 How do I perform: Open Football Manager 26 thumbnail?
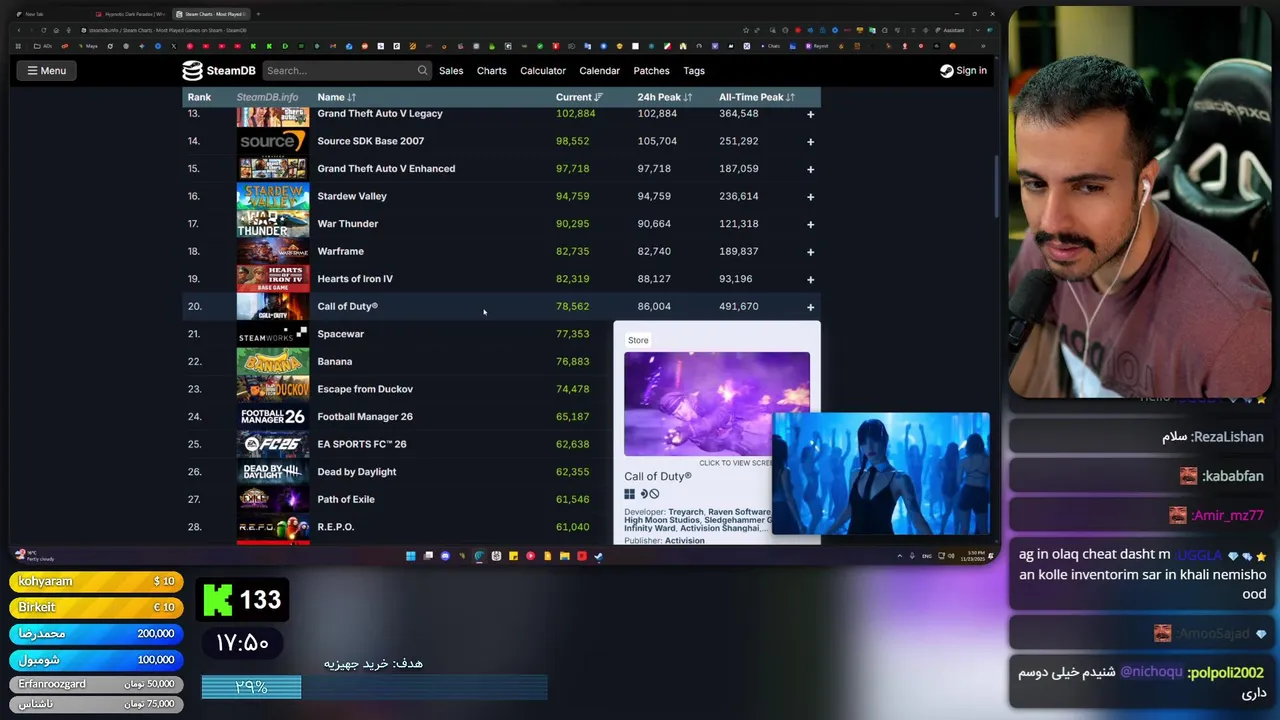tap(273, 416)
